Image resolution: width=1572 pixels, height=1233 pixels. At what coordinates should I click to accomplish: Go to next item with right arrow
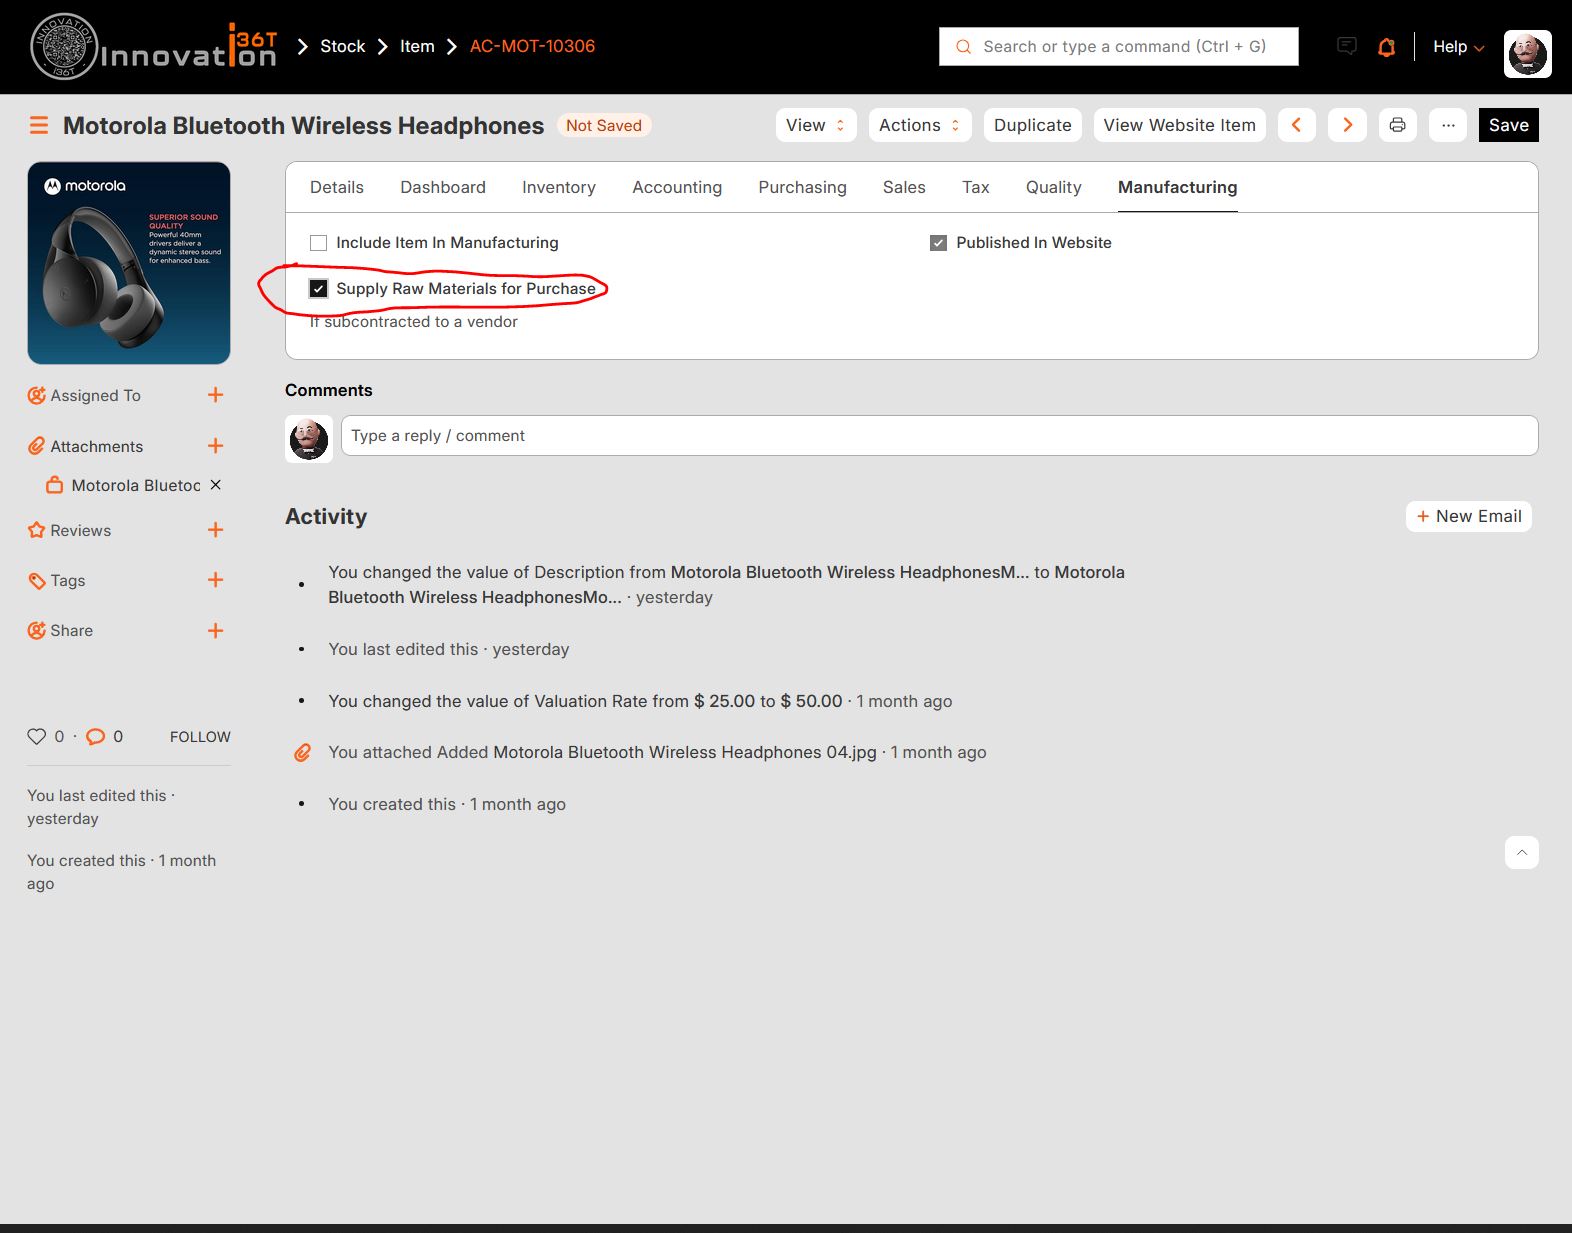click(x=1347, y=125)
